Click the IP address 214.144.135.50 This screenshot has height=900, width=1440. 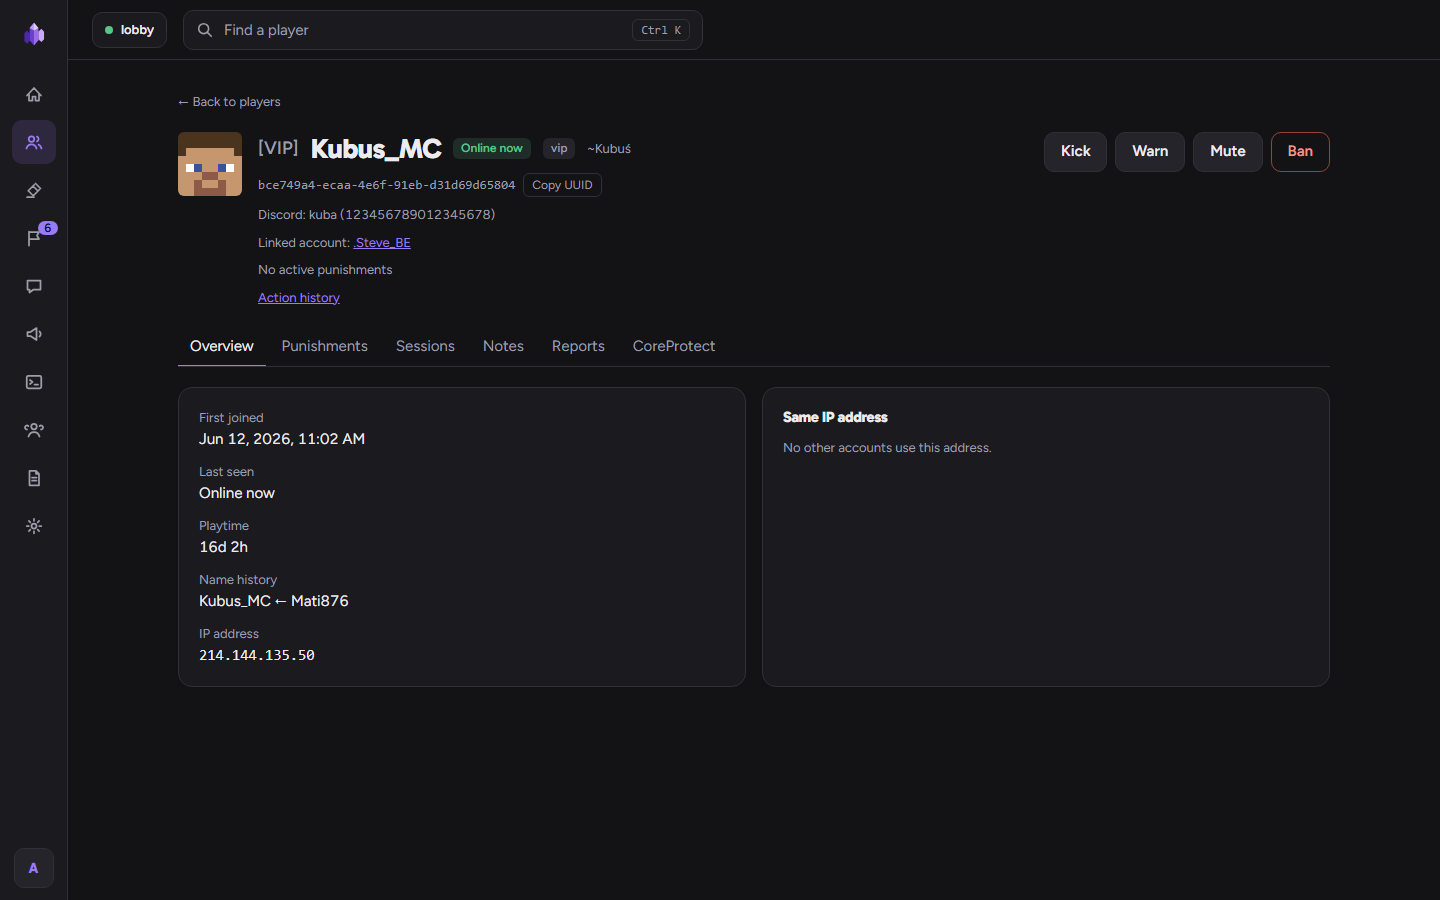(257, 655)
